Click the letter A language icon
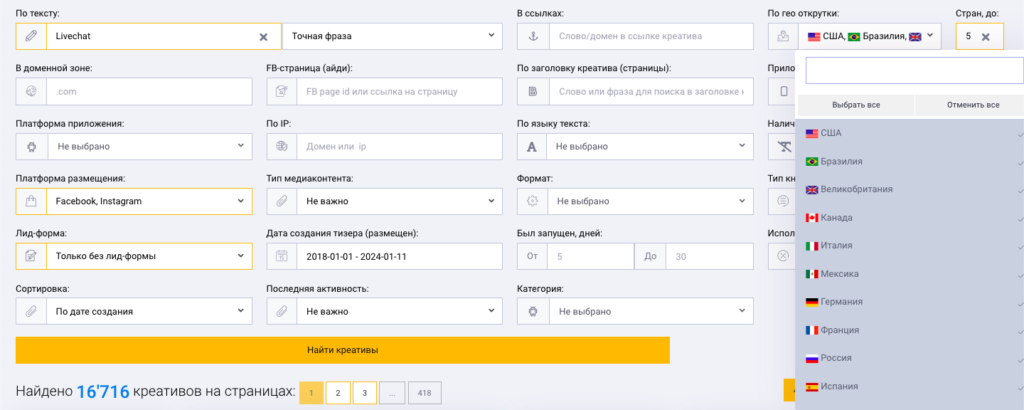1024x410 pixels. (x=532, y=147)
